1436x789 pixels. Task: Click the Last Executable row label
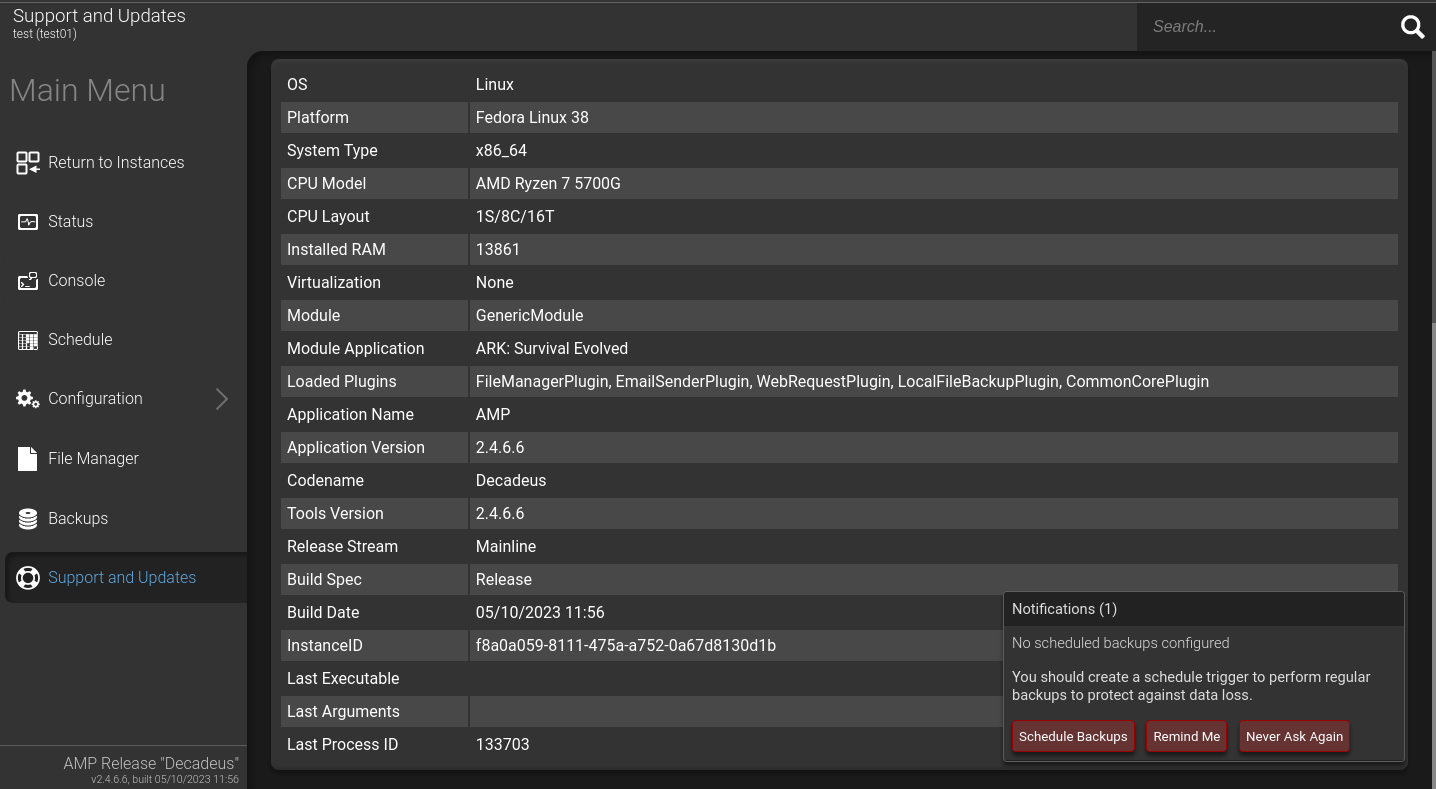[x=343, y=679]
